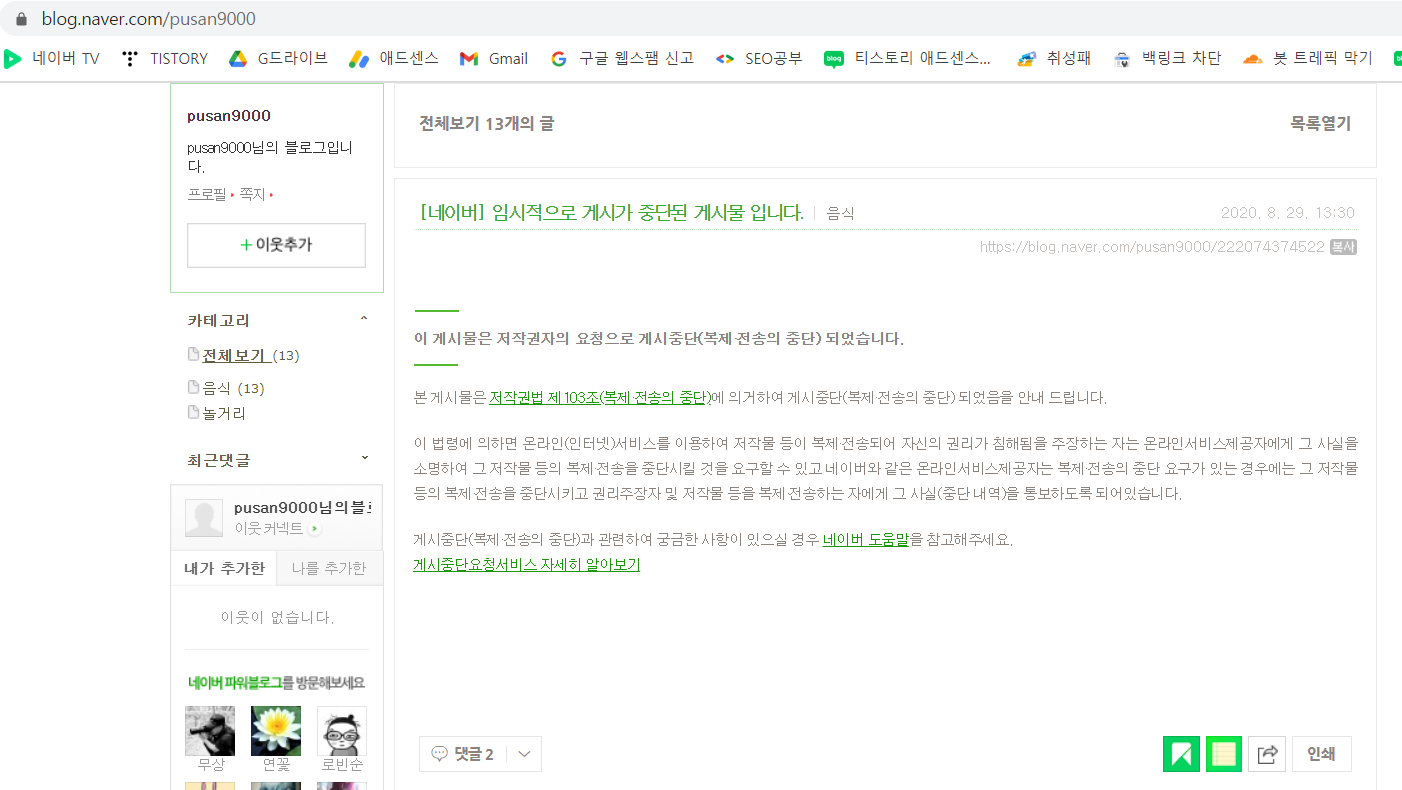Click the address bar URL field
The height and width of the screenshot is (790, 1402).
(x=700, y=19)
